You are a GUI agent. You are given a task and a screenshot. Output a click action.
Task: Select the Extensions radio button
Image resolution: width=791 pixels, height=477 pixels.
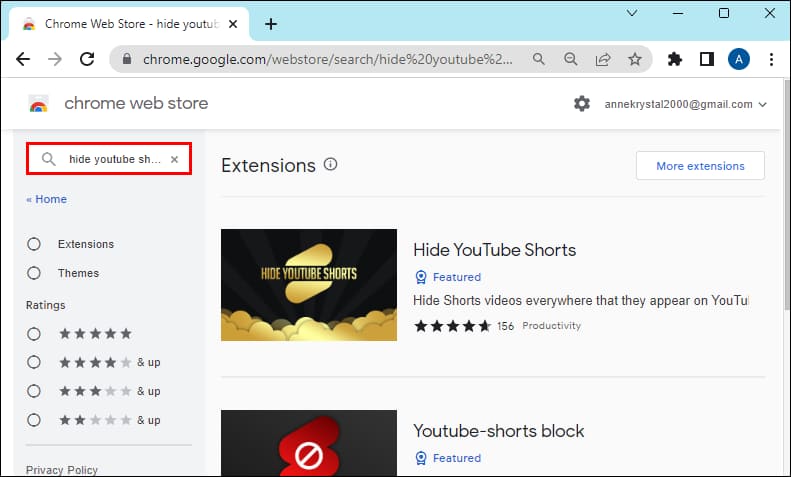pos(34,244)
